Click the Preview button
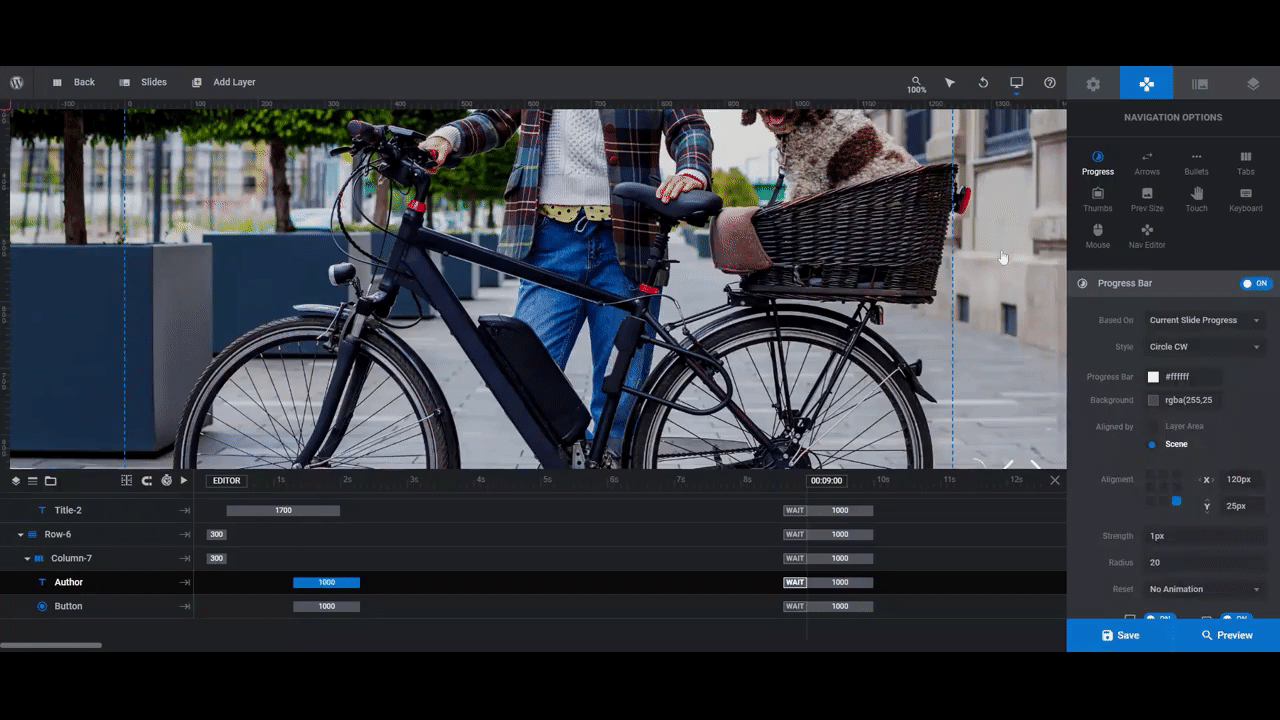This screenshot has width=1280, height=720. pyautogui.click(x=1226, y=635)
